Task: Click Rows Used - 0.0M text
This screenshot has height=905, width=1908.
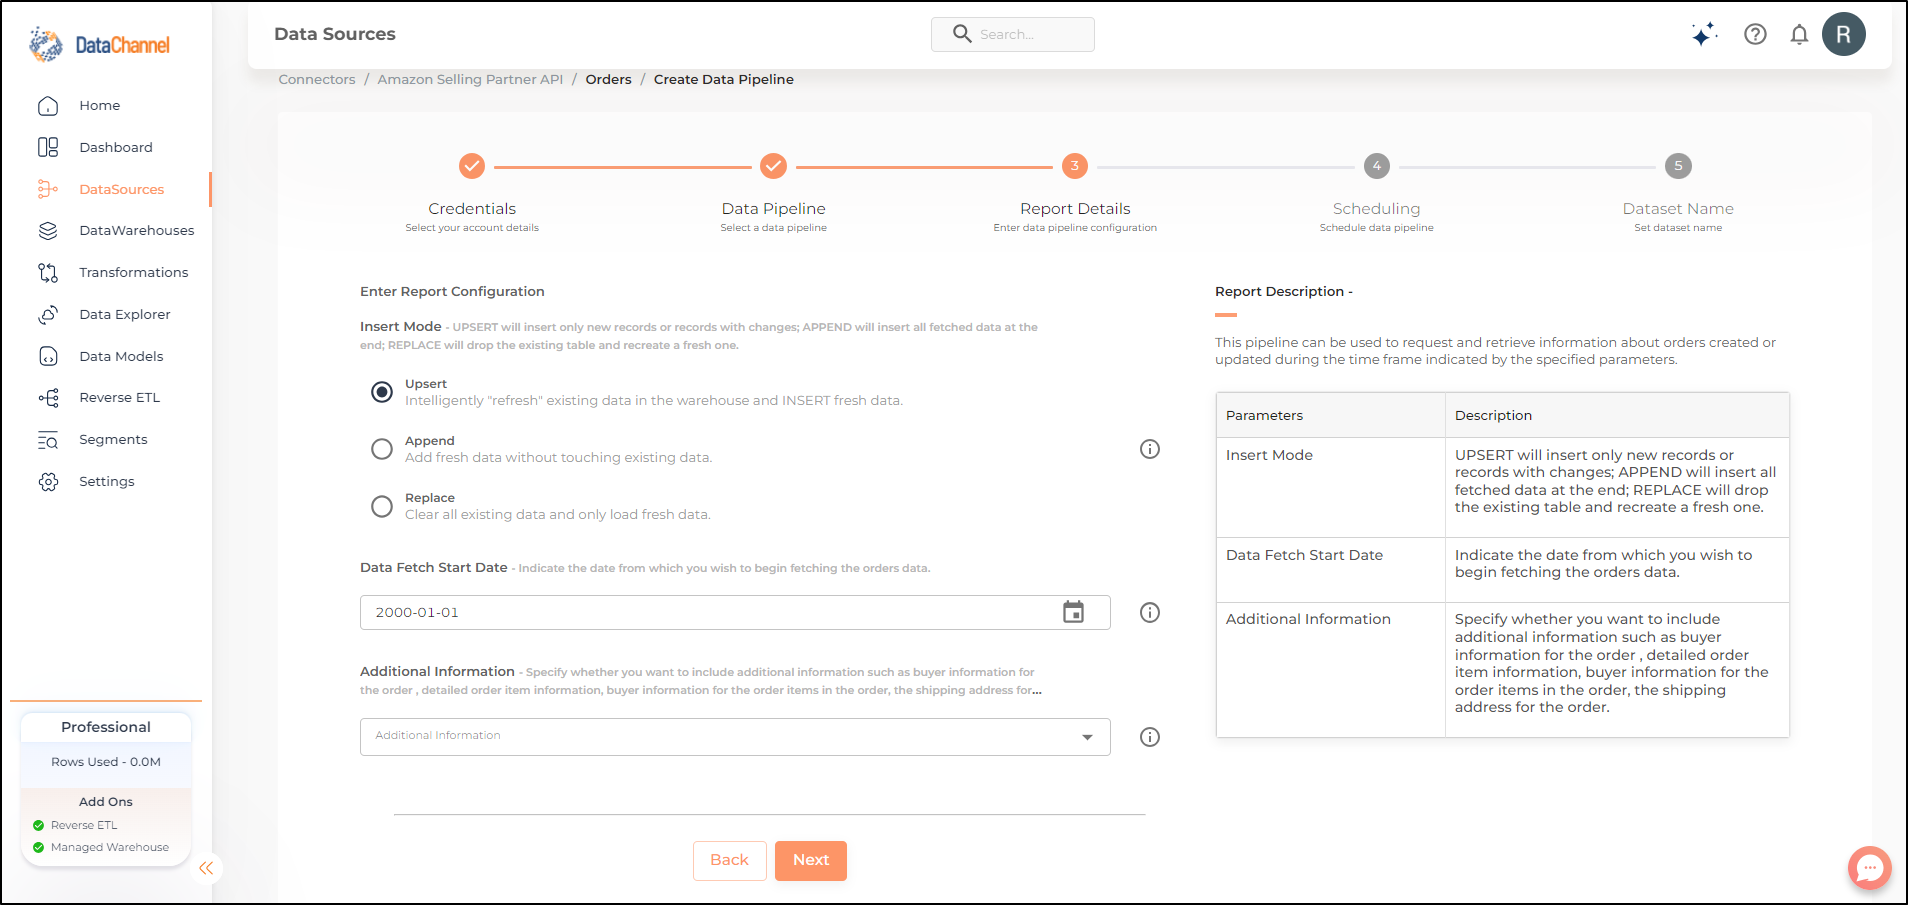Action: pos(106,762)
